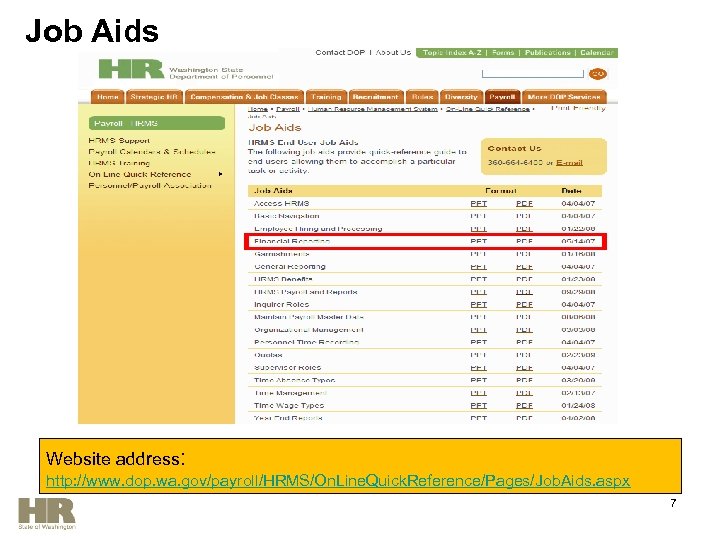Viewport: 720px width, 540px height.
Task: Select the 'Financial Reporting' row title
Action: pyautogui.click(x=292, y=241)
